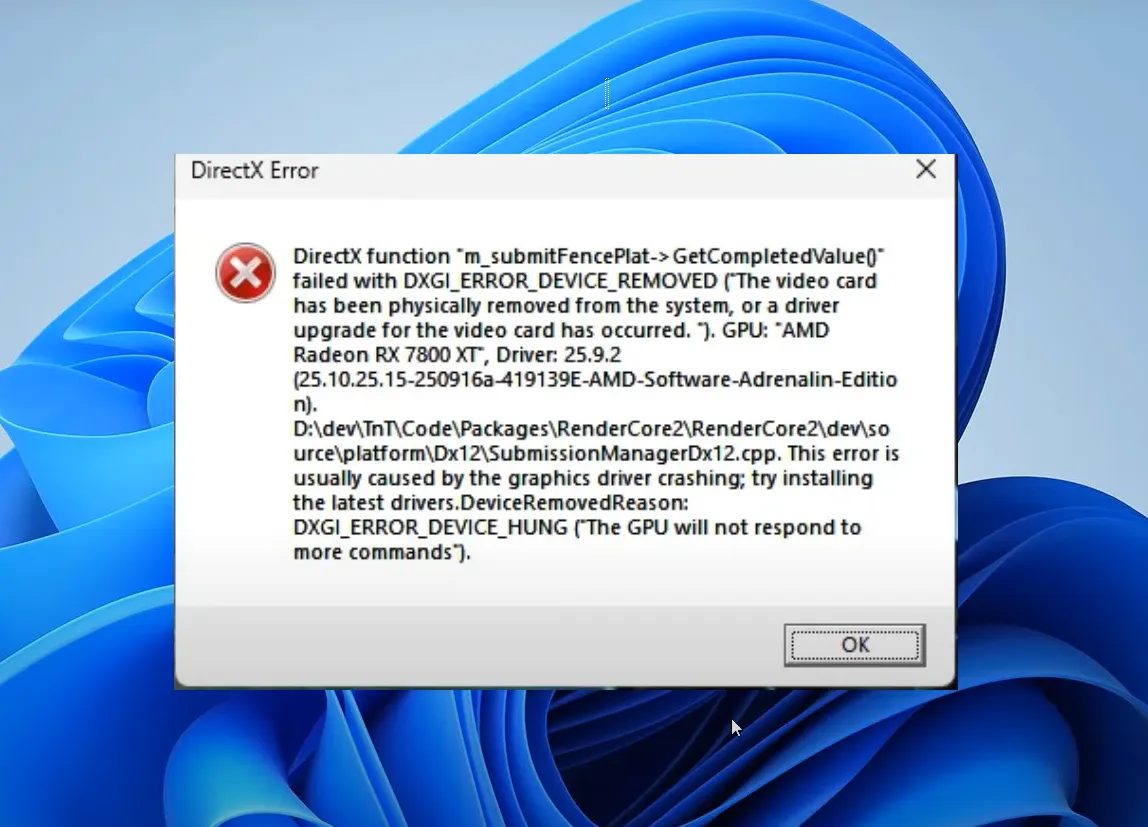
Task: Click OK to dismiss the DirectX error
Action: coord(854,645)
